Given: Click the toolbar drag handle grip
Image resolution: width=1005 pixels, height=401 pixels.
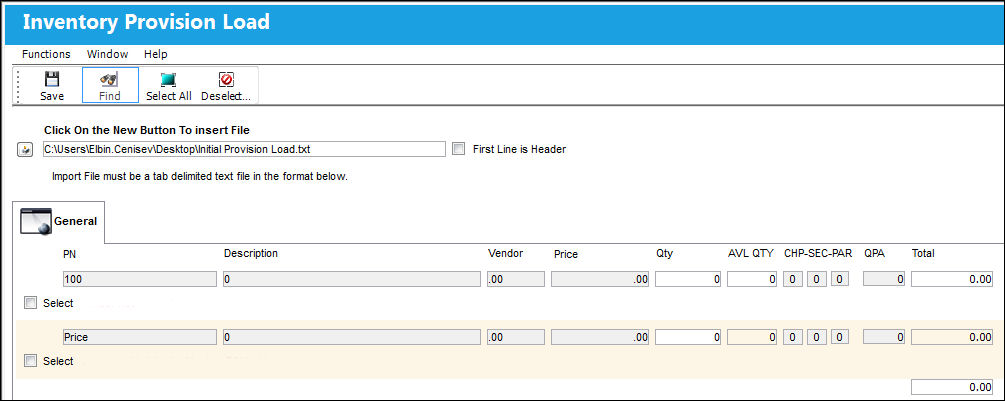Looking at the screenshot, I should click(18, 85).
